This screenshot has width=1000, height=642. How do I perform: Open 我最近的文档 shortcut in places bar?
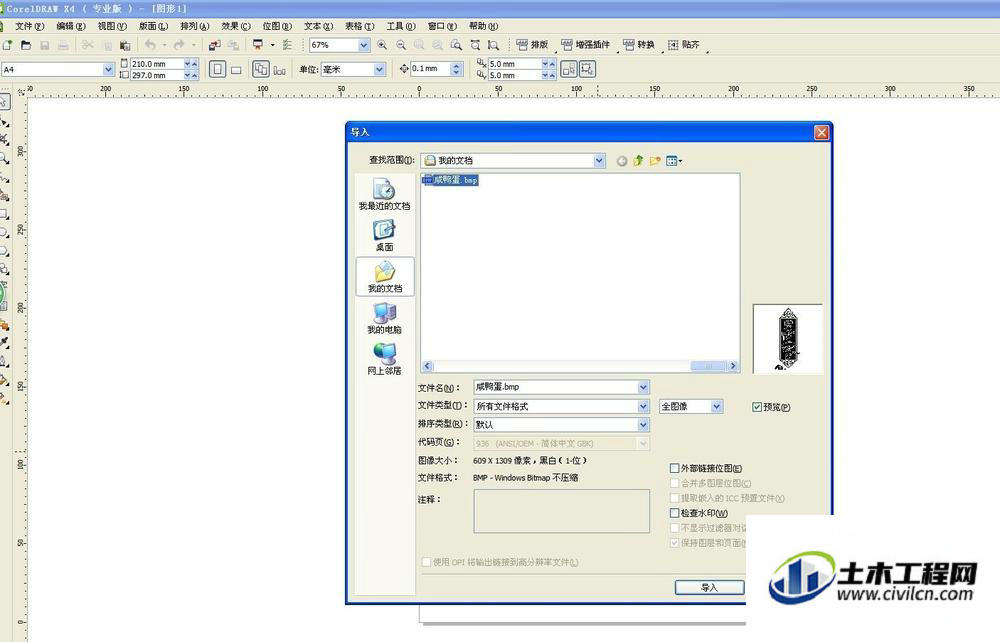(x=385, y=194)
